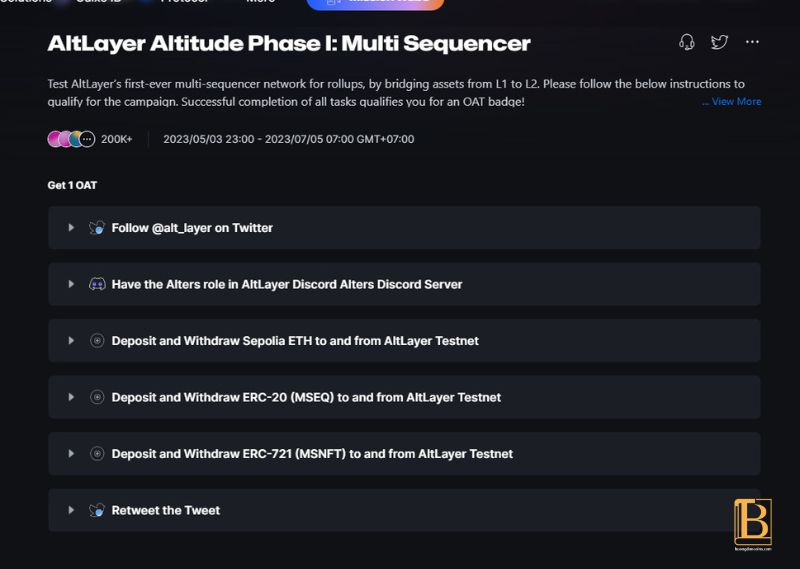The image size is (800, 569).
Task: Click circle icon on ERC-721 (MSNFT) task
Action: click(97, 454)
